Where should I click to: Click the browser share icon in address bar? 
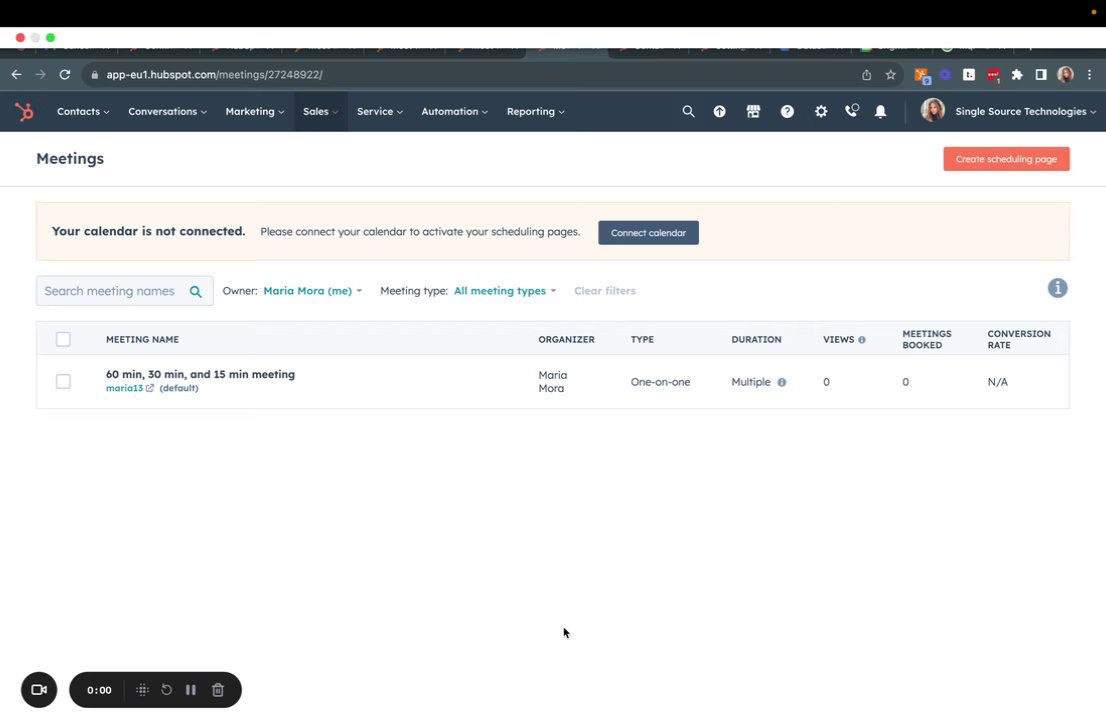(866, 75)
